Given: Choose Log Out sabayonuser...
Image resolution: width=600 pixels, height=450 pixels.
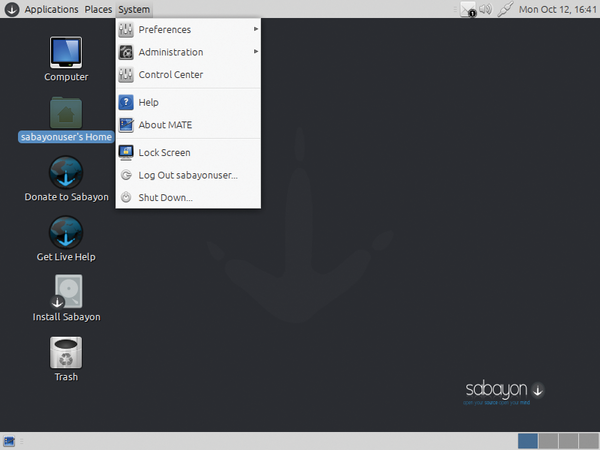Looking at the screenshot, I should (x=188, y=175).
